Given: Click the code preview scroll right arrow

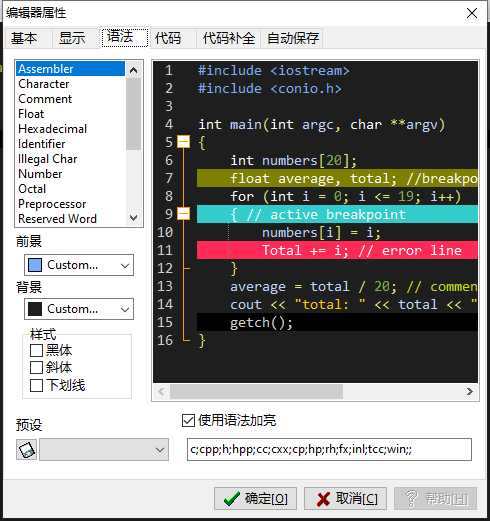Looking at the screenshot, I should click(470, 391).
